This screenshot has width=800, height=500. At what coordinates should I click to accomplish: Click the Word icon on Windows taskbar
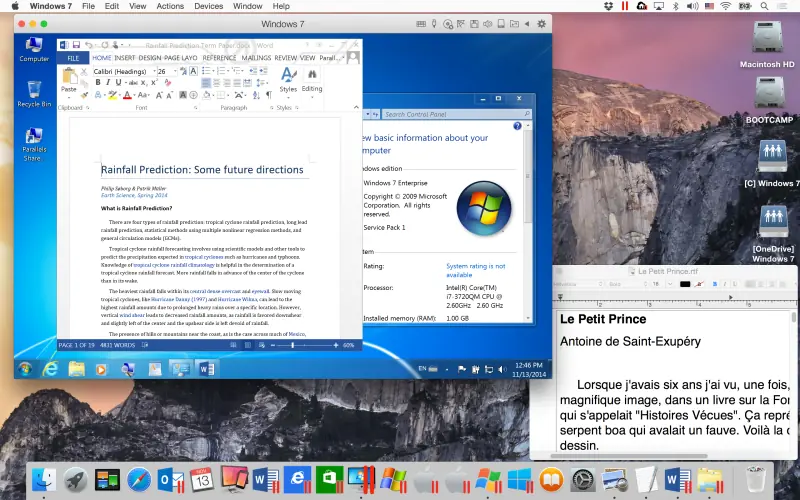tap(207, 368)
